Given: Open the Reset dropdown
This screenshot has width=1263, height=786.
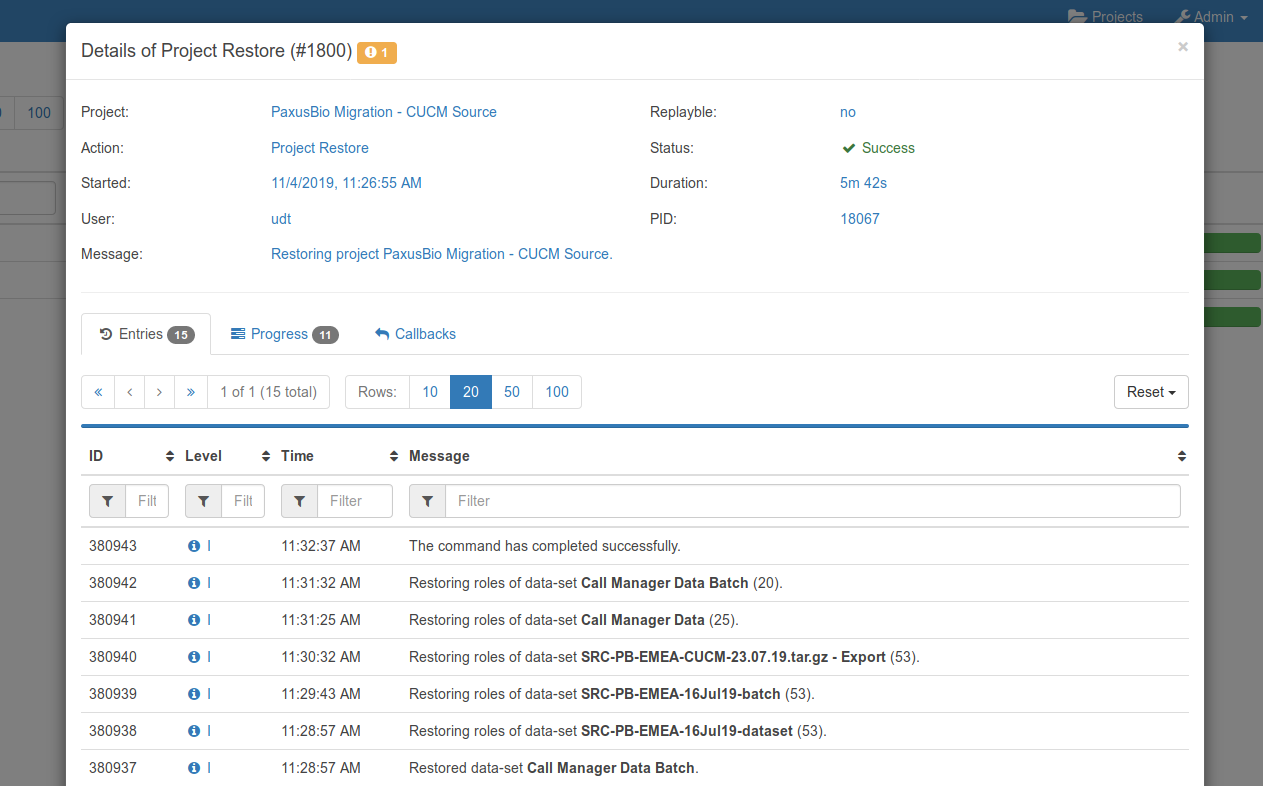Looking at the screenshot, I should [x=1150, y=391].
